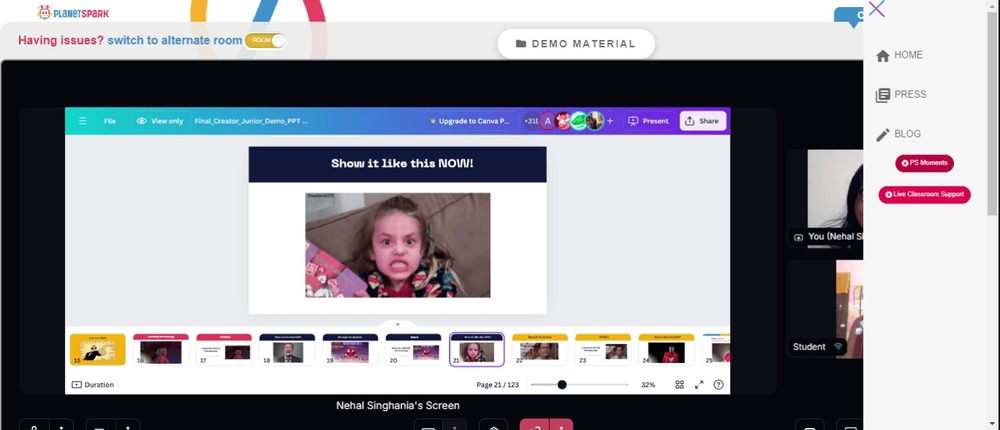Click the Student wifi signal icon
Screen dimensions: 1000x430
coord(838,346)
